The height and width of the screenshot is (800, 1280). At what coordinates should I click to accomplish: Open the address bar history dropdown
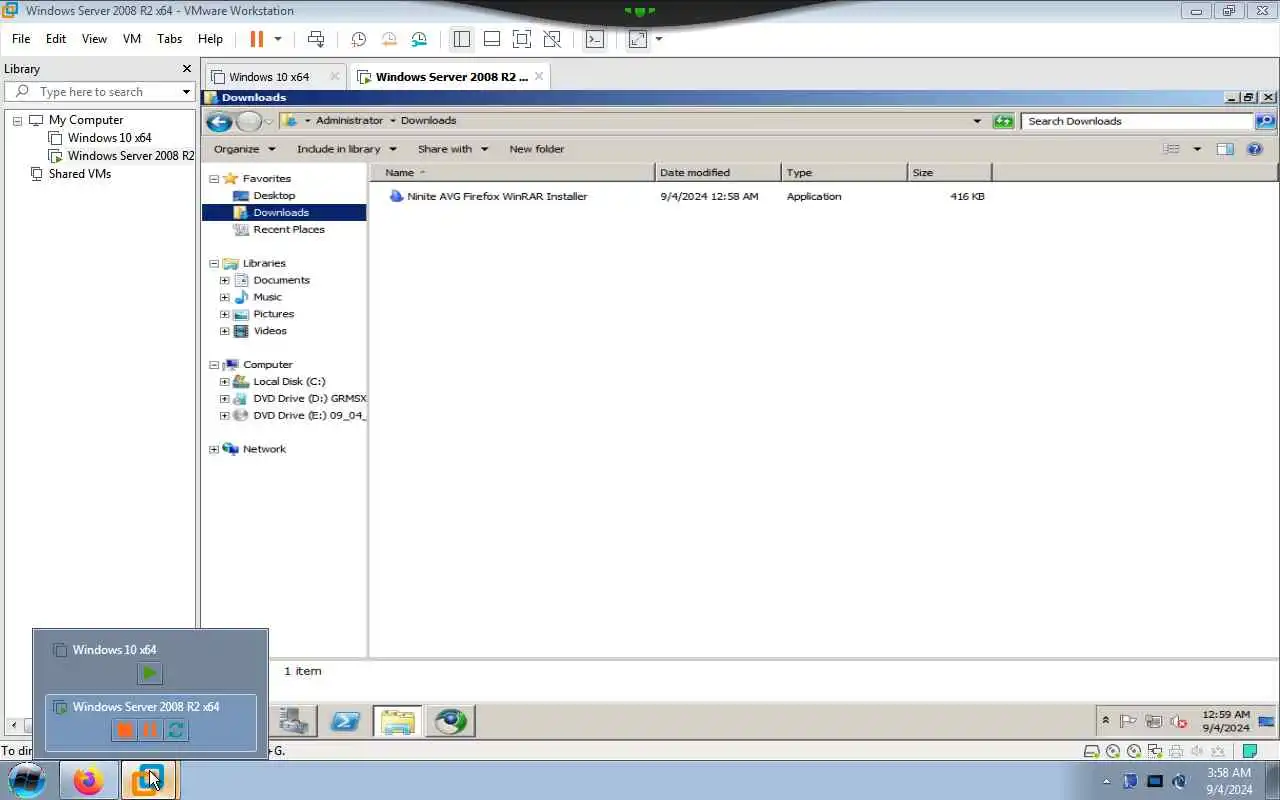coord(977,121)
